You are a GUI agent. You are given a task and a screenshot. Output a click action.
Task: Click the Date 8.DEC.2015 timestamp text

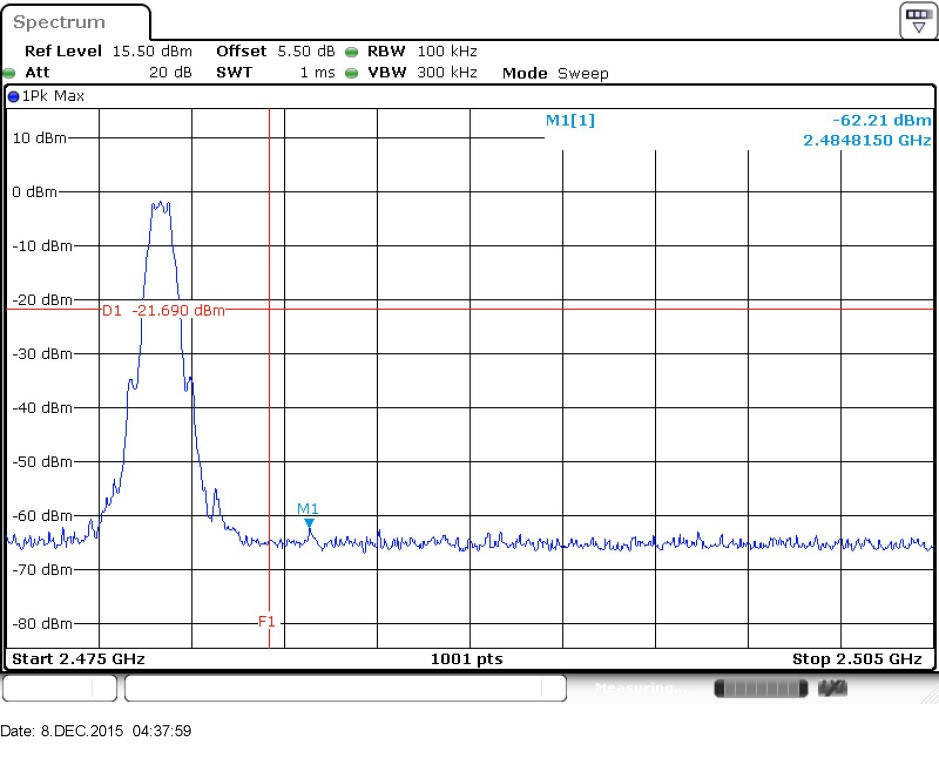click(x=96, y=731)
